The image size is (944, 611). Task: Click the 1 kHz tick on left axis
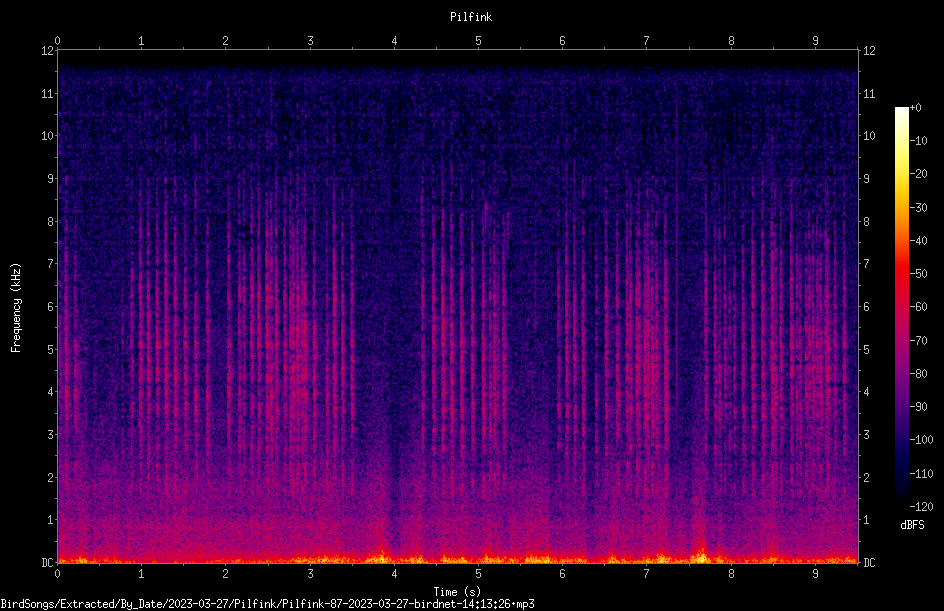click(51, 520)
